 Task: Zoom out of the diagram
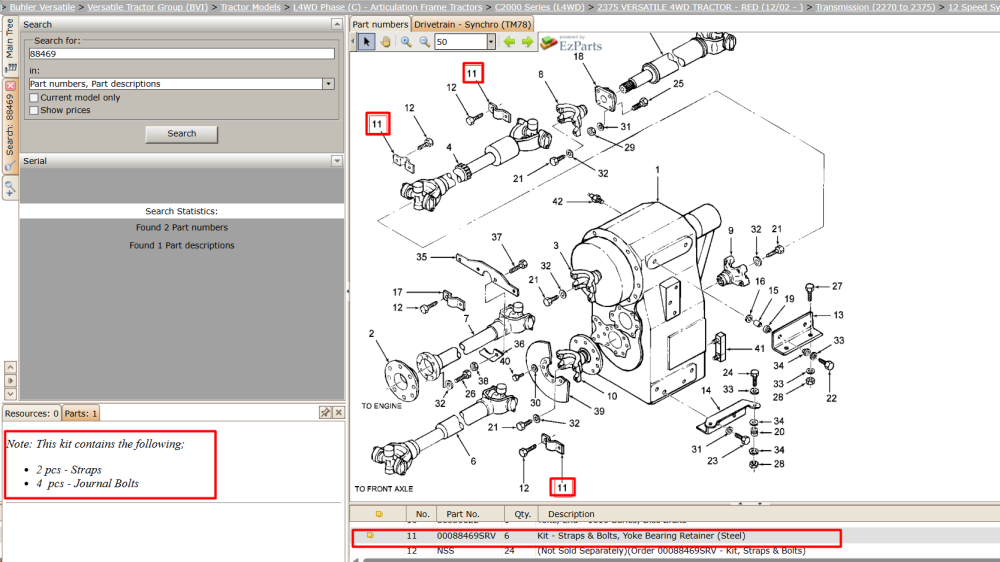click(425, 42)
